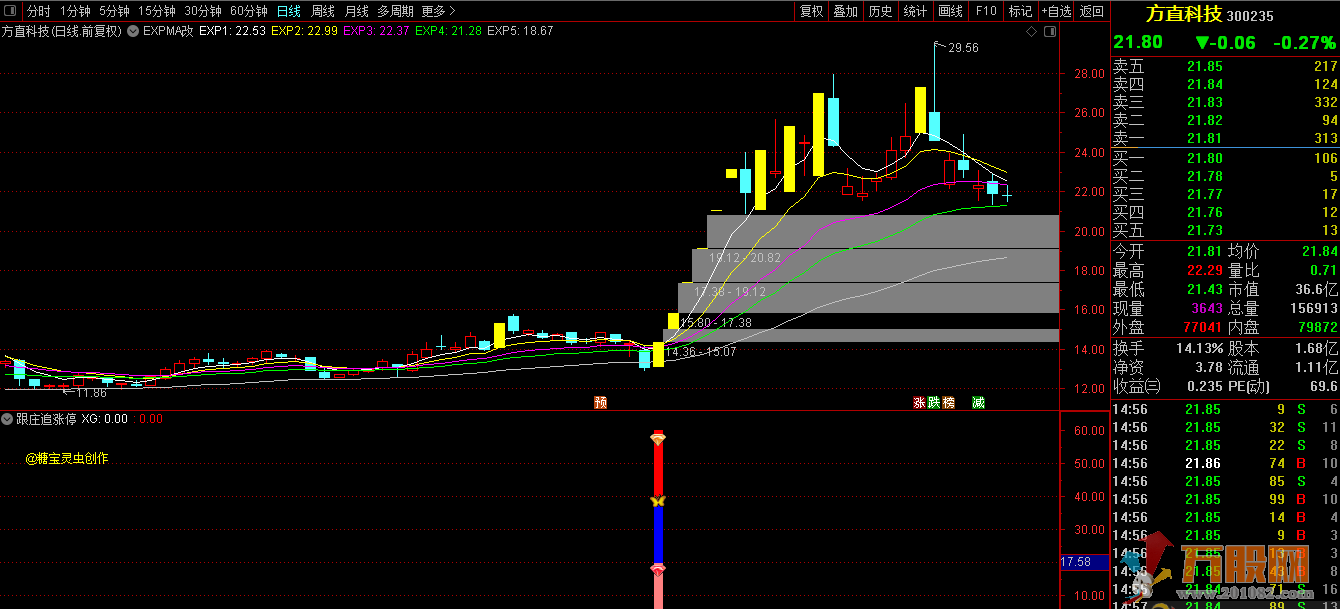
Task: Expand the EXPMA改 indicator dropdown arrow
Action: pyautogui.click(x=133, y=31)
